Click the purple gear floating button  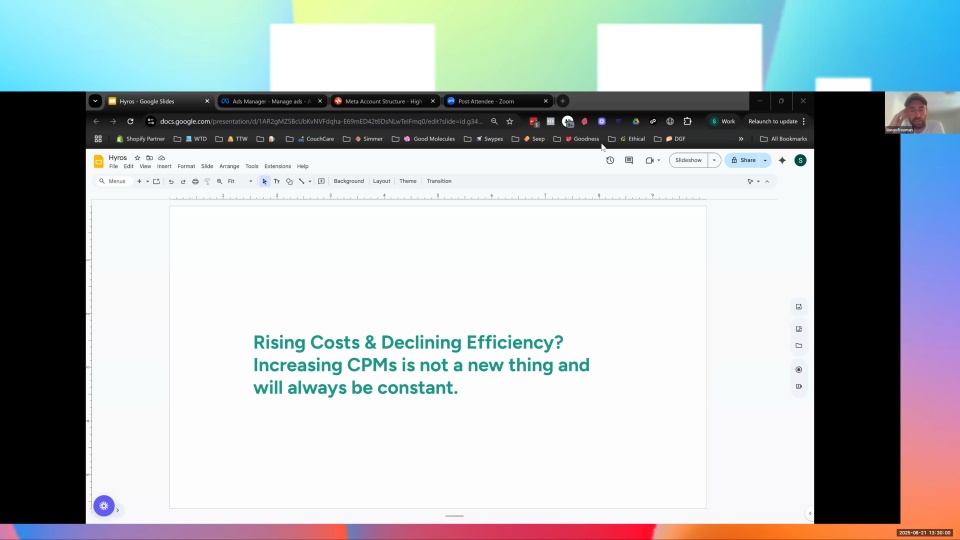click(104, 506)
